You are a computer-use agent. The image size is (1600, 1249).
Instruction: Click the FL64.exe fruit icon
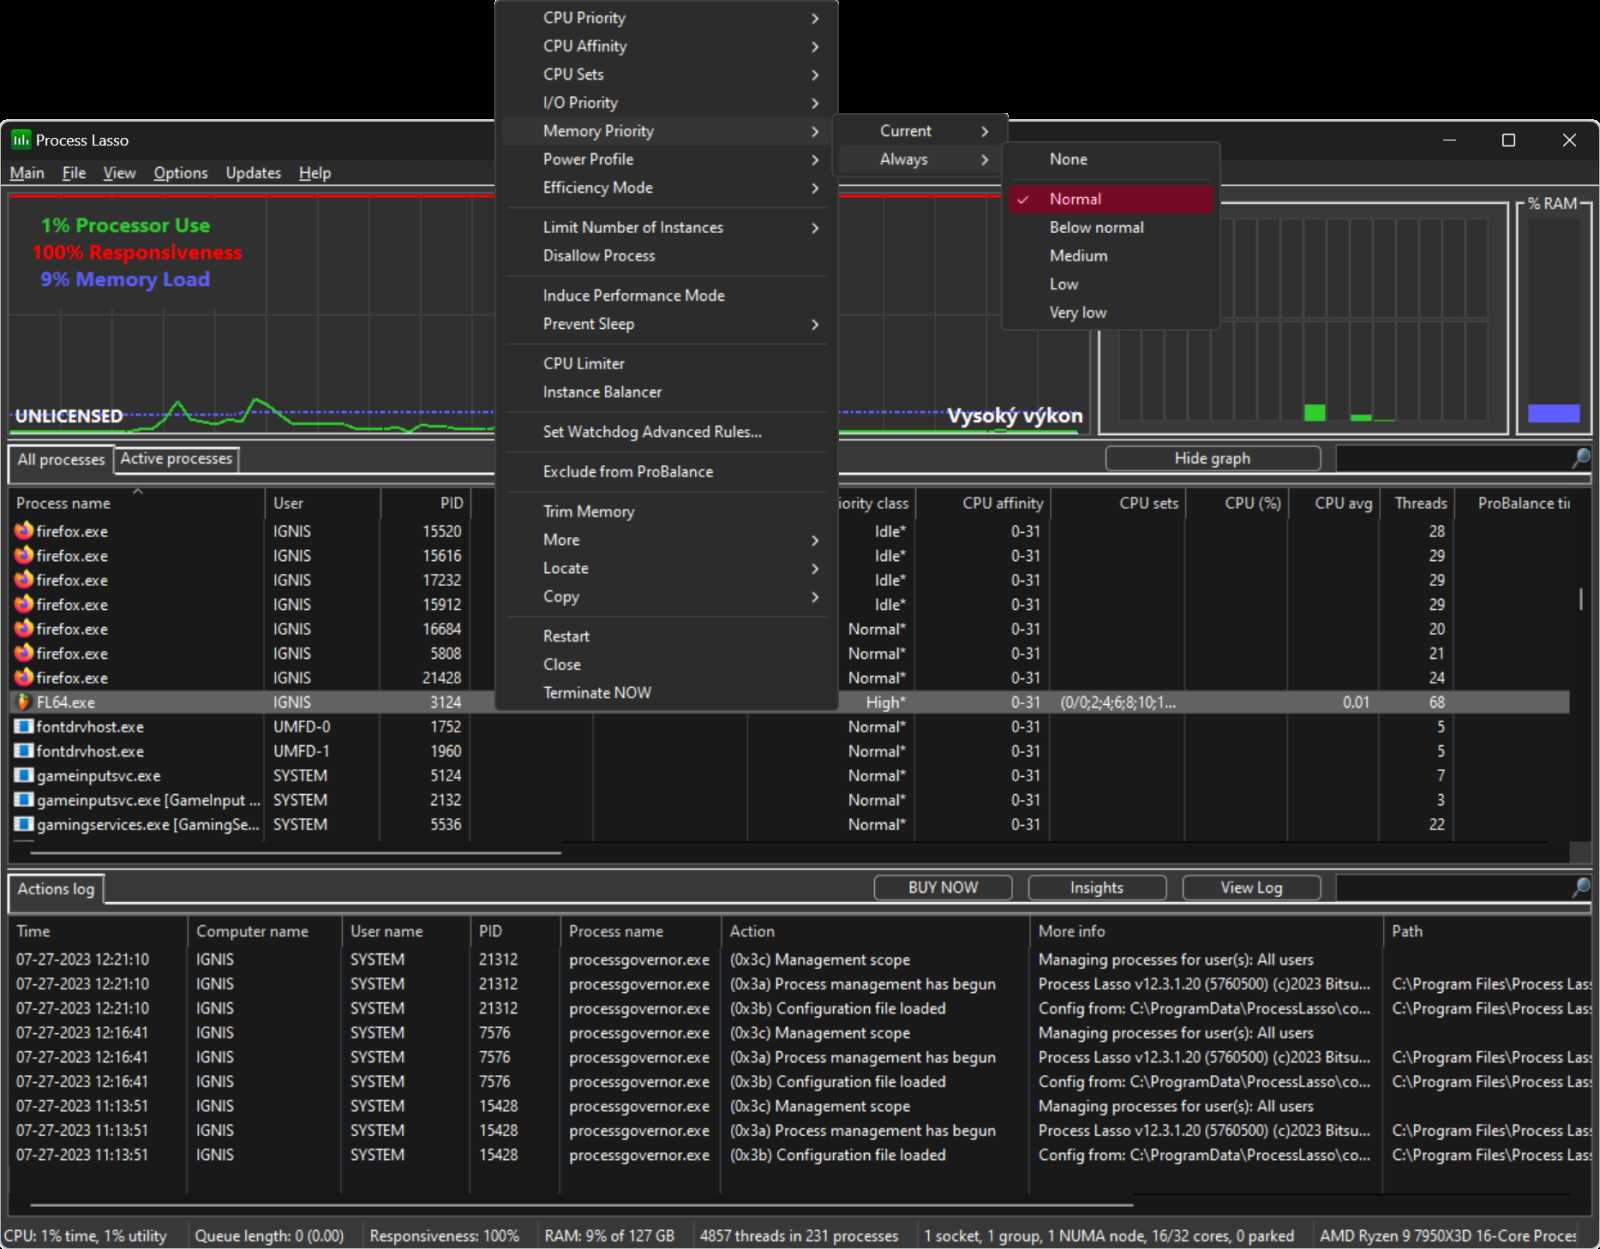click(x=24, y=702)
